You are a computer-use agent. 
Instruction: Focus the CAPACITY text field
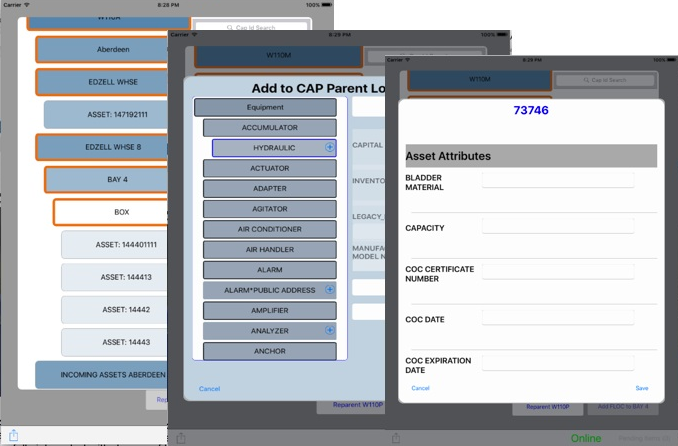pyautogui.click(x=557, y=227)
